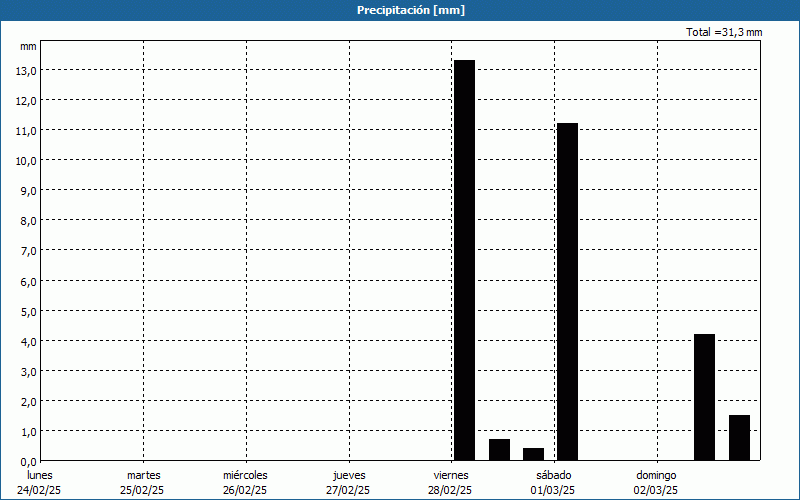The image size is (800, 500).
Task: Select the rightmost bar in the chart
Action: pos(739,437)
